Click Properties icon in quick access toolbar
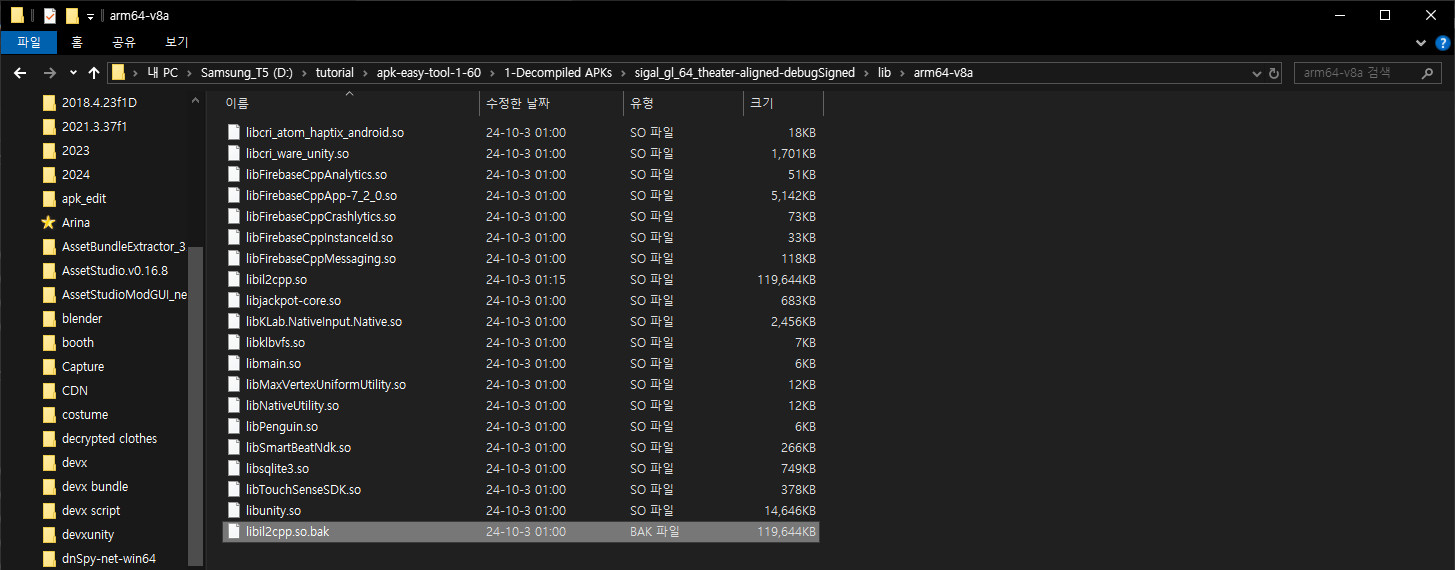Screen dimensions: 1455x570 [50, 15]
